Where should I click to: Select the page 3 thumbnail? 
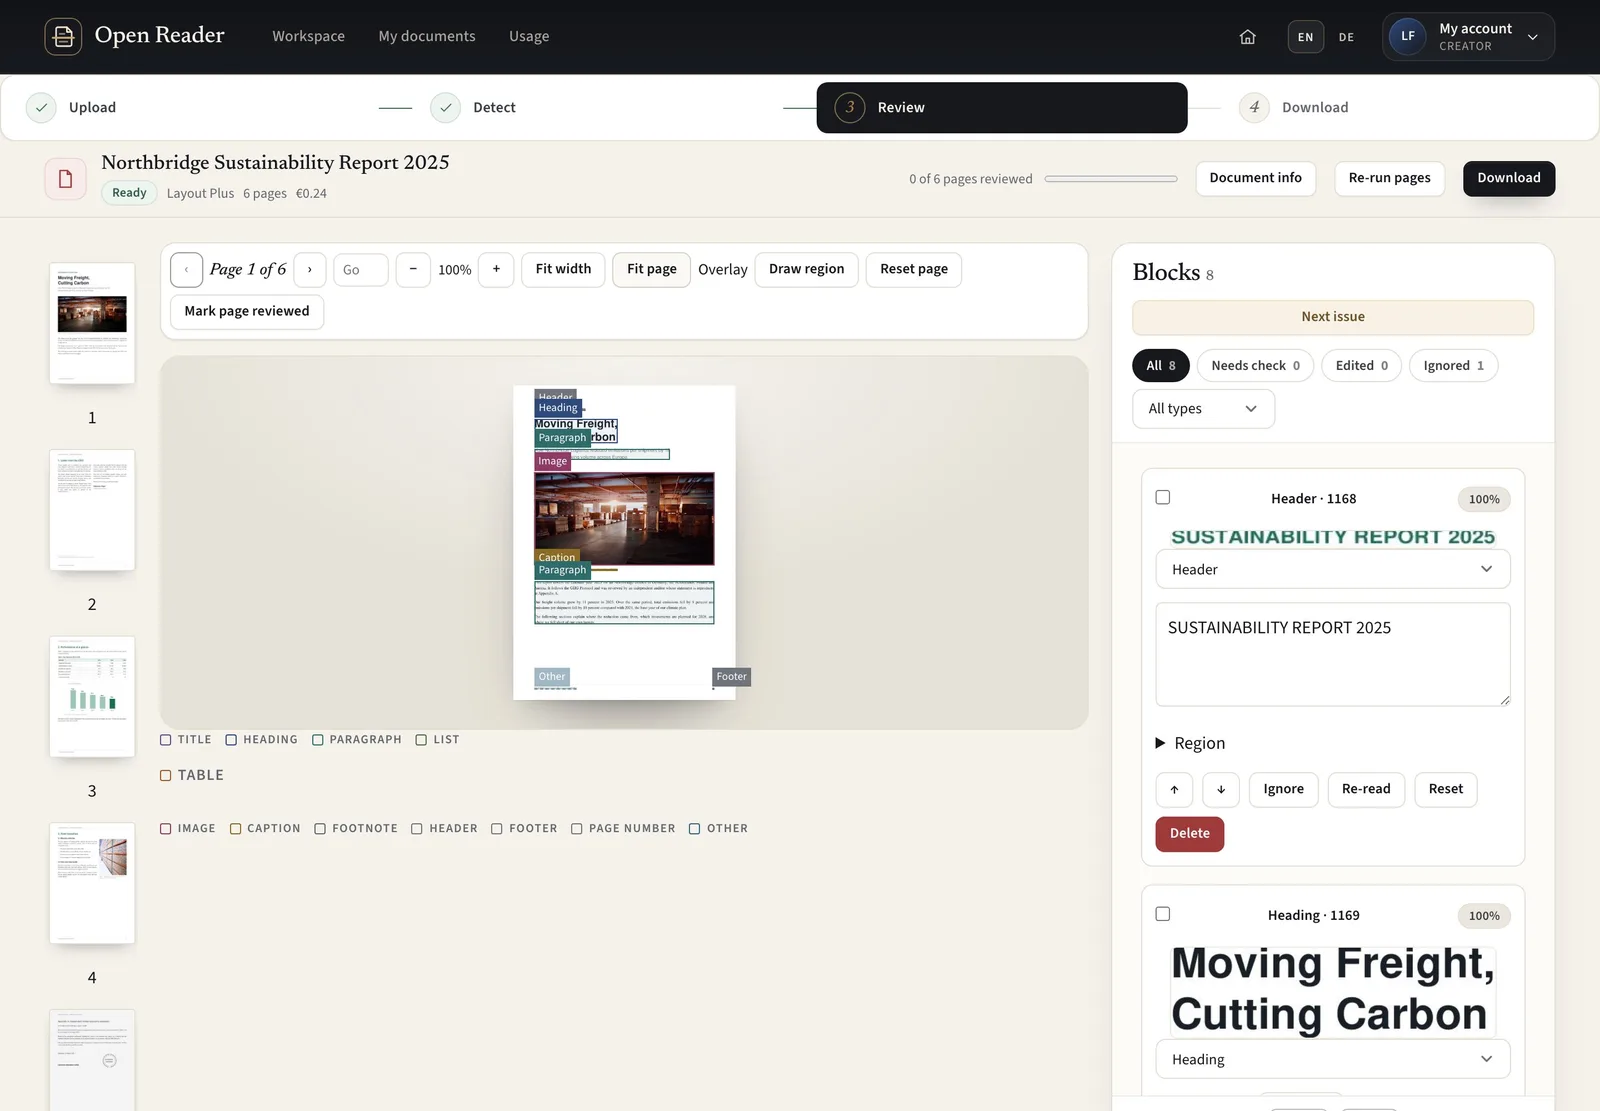click(x=92, y=697)
